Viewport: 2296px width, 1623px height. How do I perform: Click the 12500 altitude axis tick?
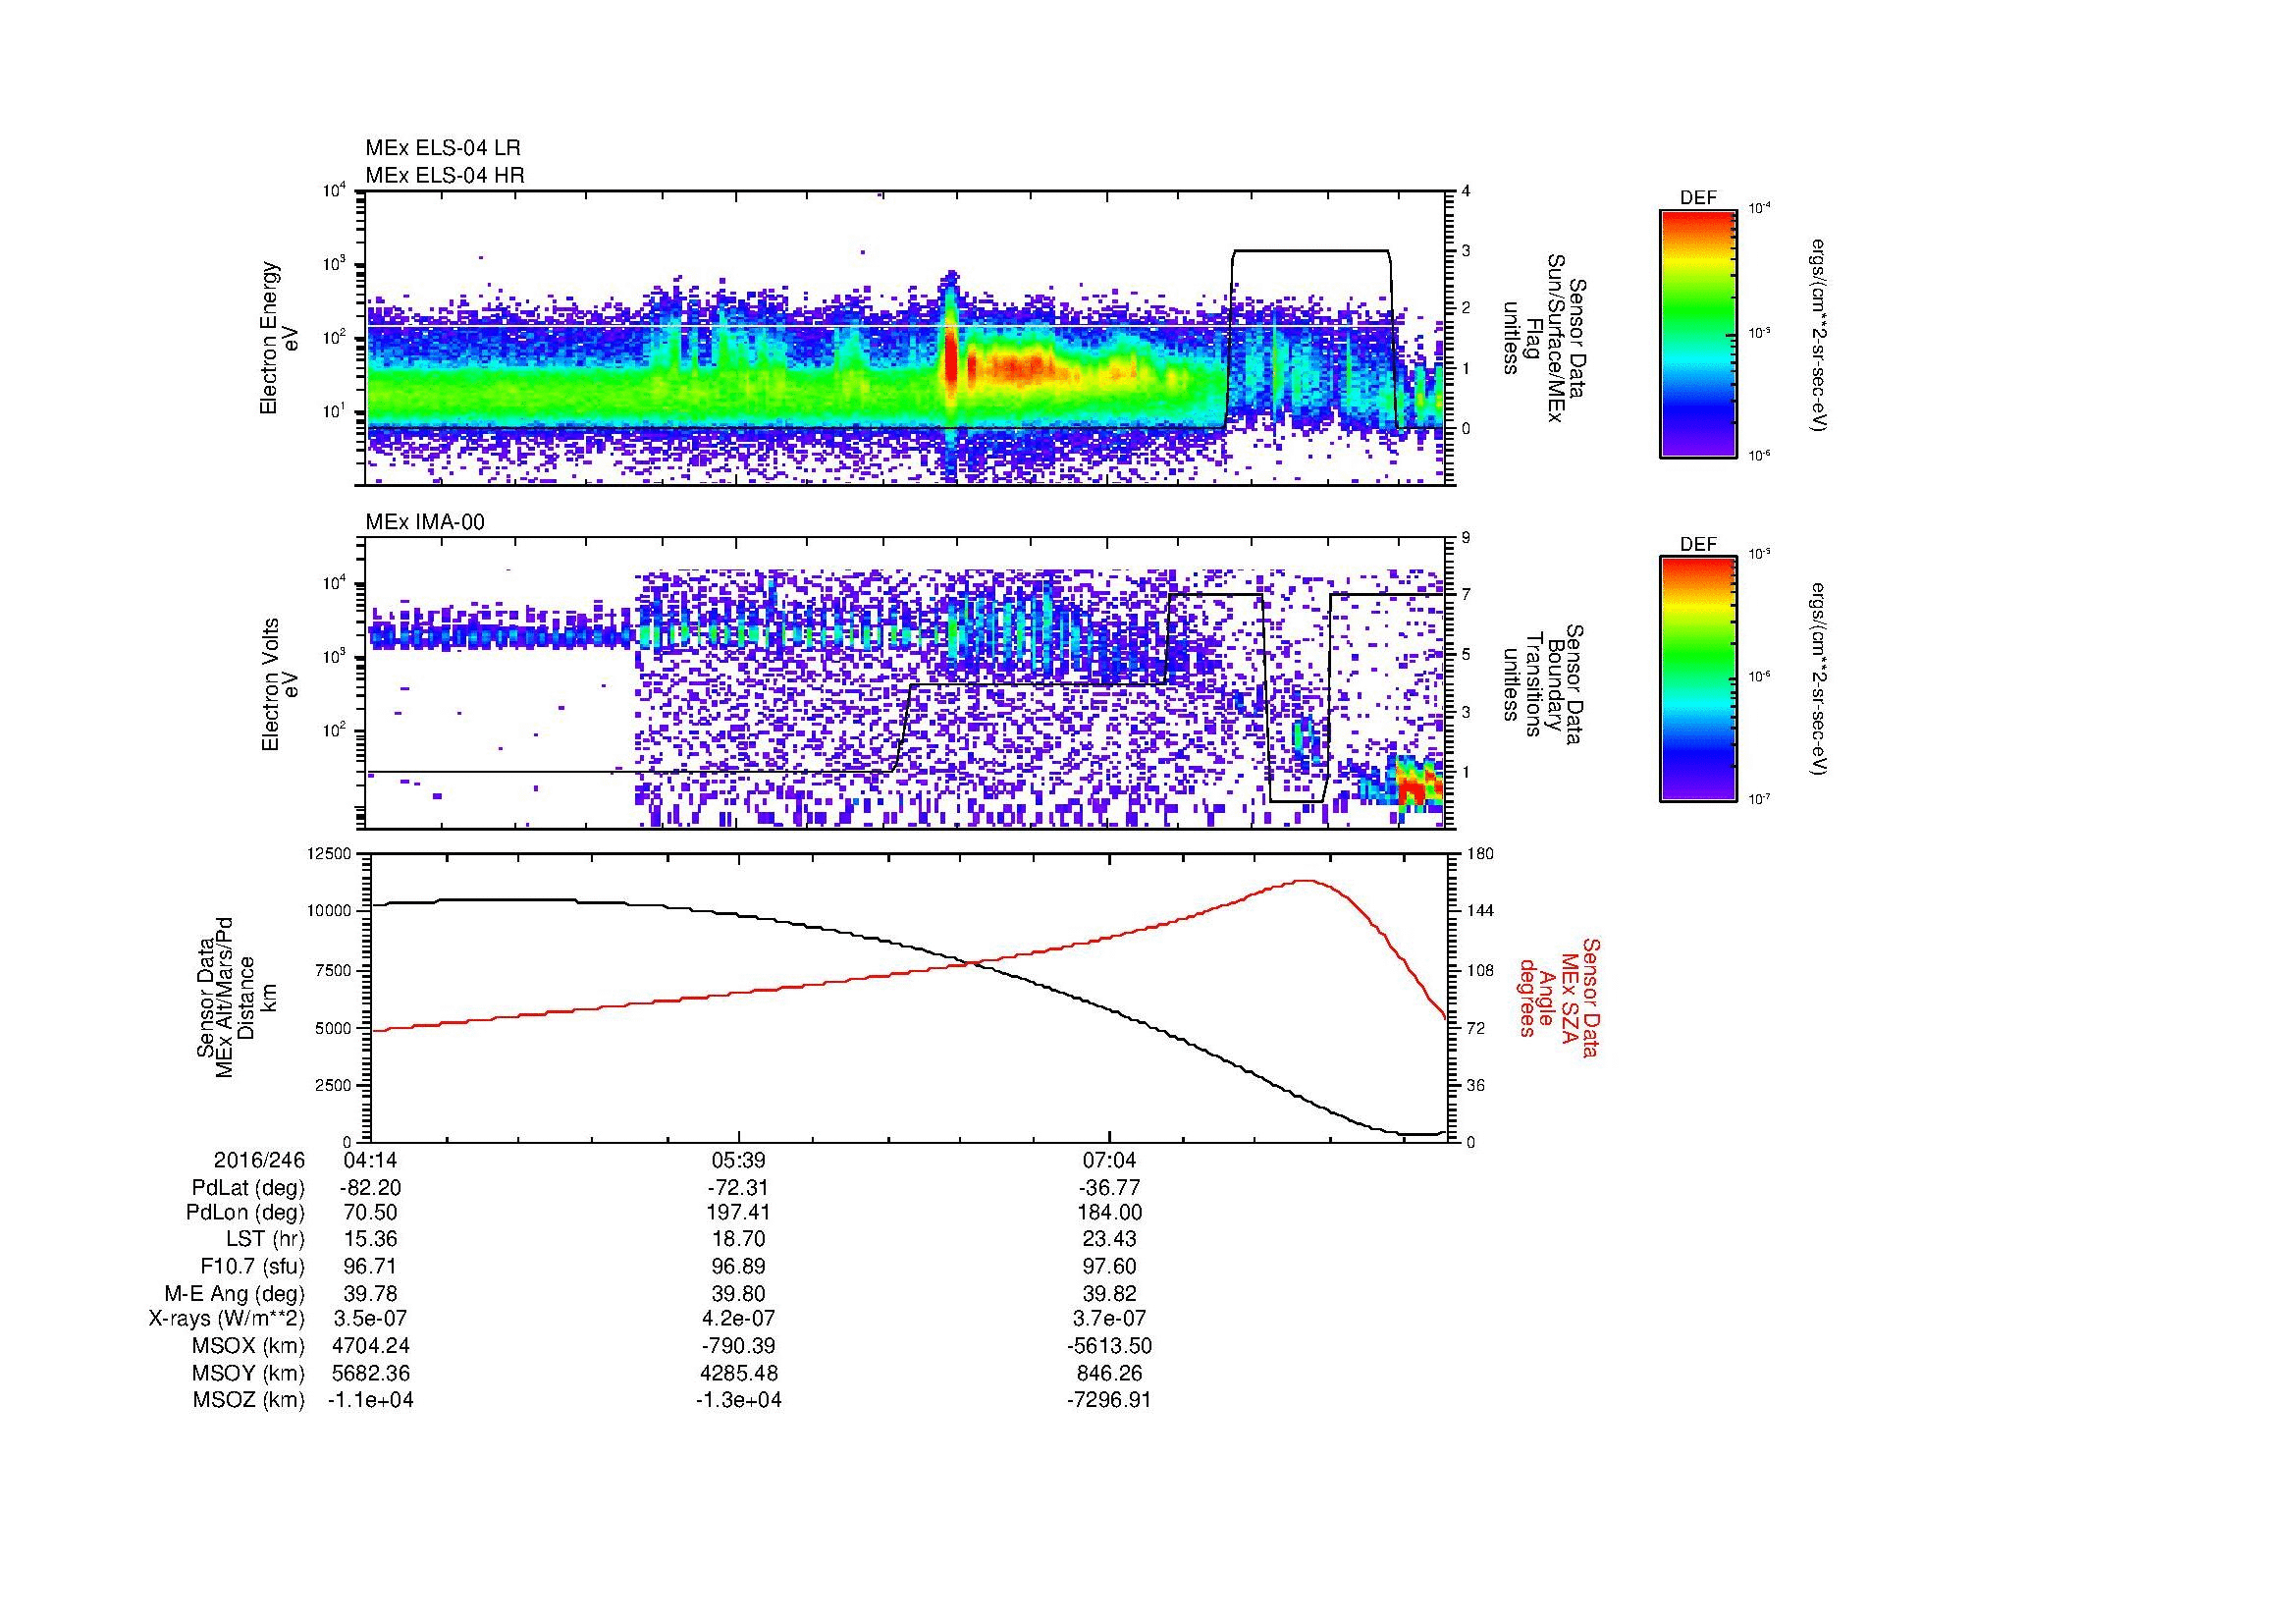click(329, 854)
